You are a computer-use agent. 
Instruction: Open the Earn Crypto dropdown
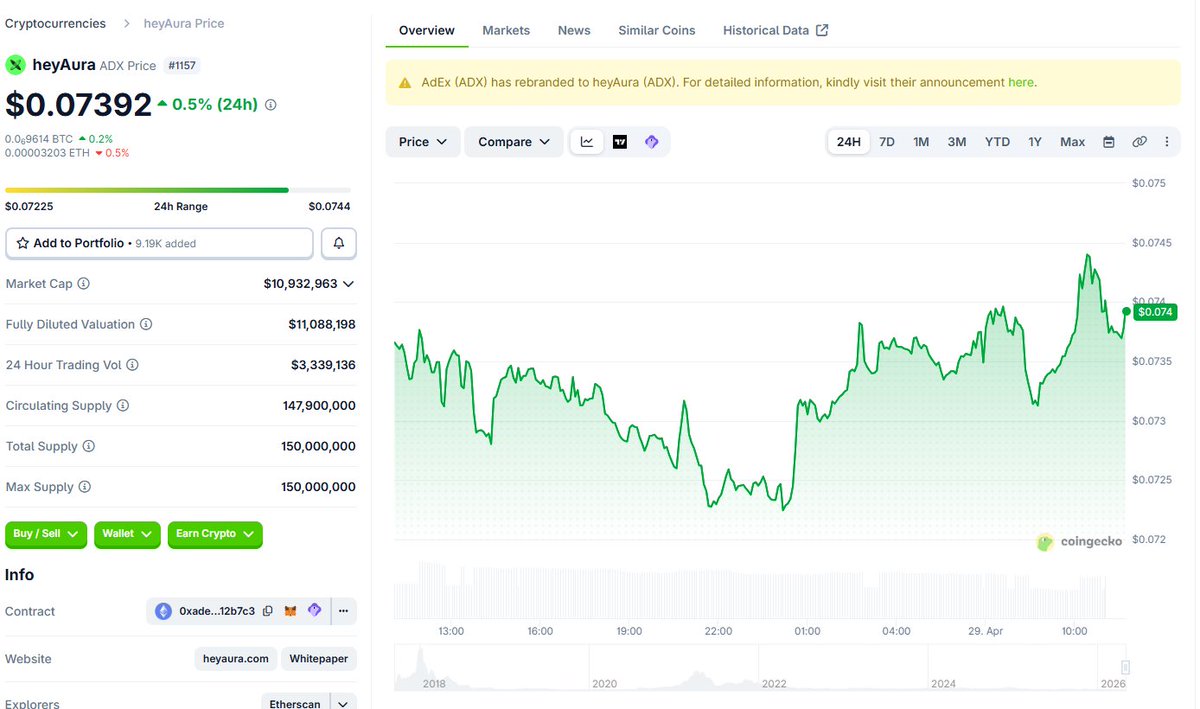pos(215,534)
